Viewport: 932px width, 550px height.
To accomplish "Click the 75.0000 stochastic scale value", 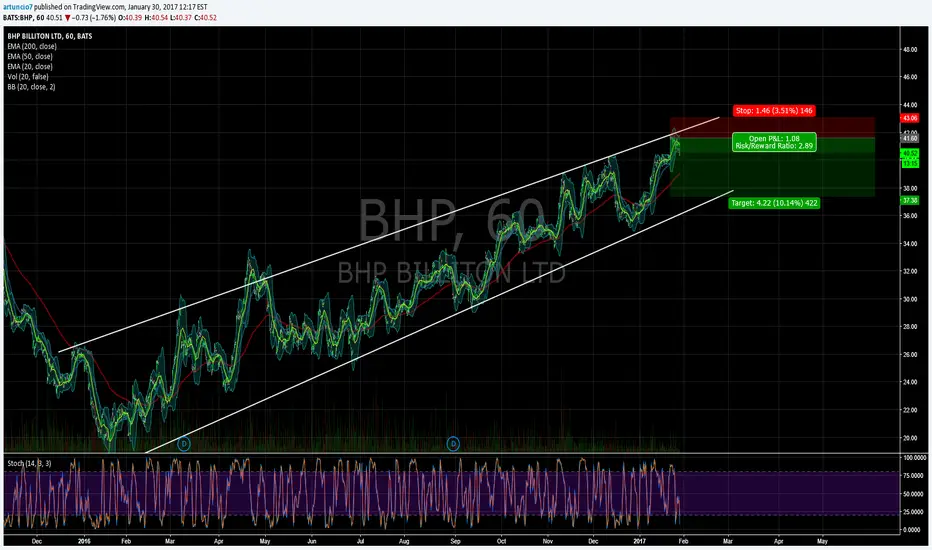I will coord(915,476).
